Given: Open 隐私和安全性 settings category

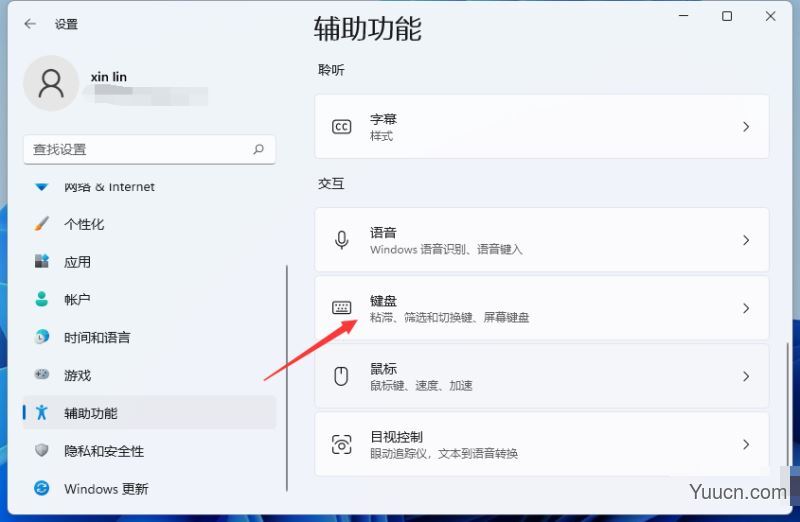Looking at the screenshot, I should click(x=149, y=451).
